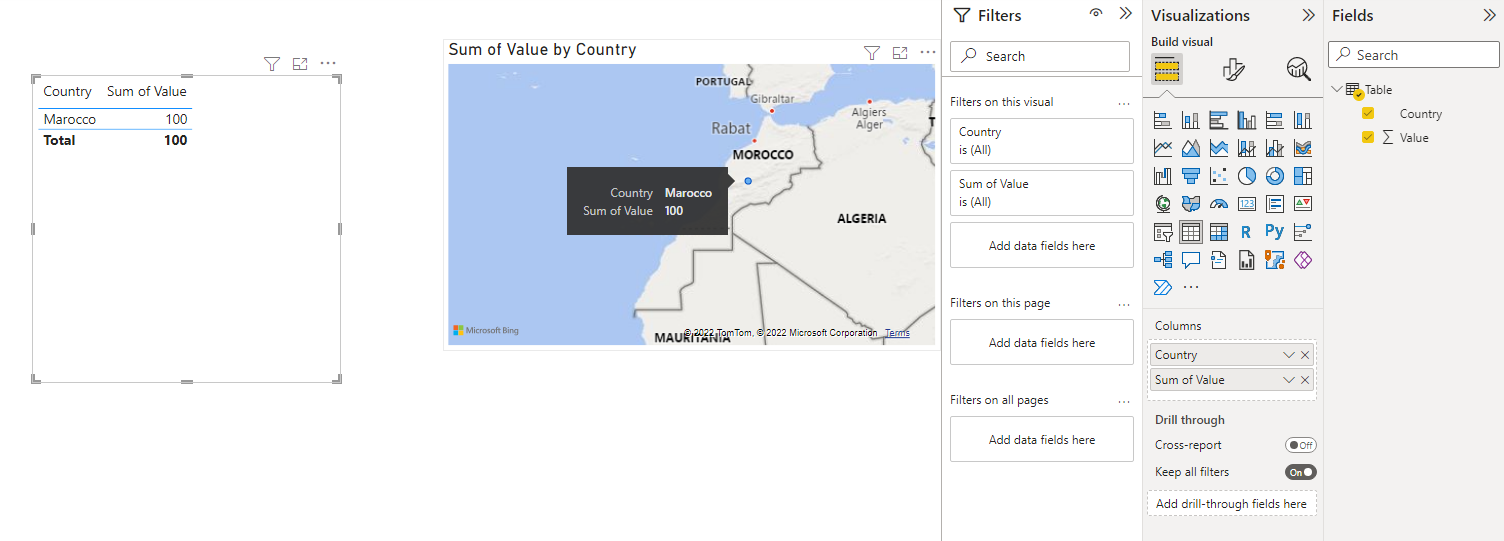Collapse the Visualizations pane

coord(1308,15)
